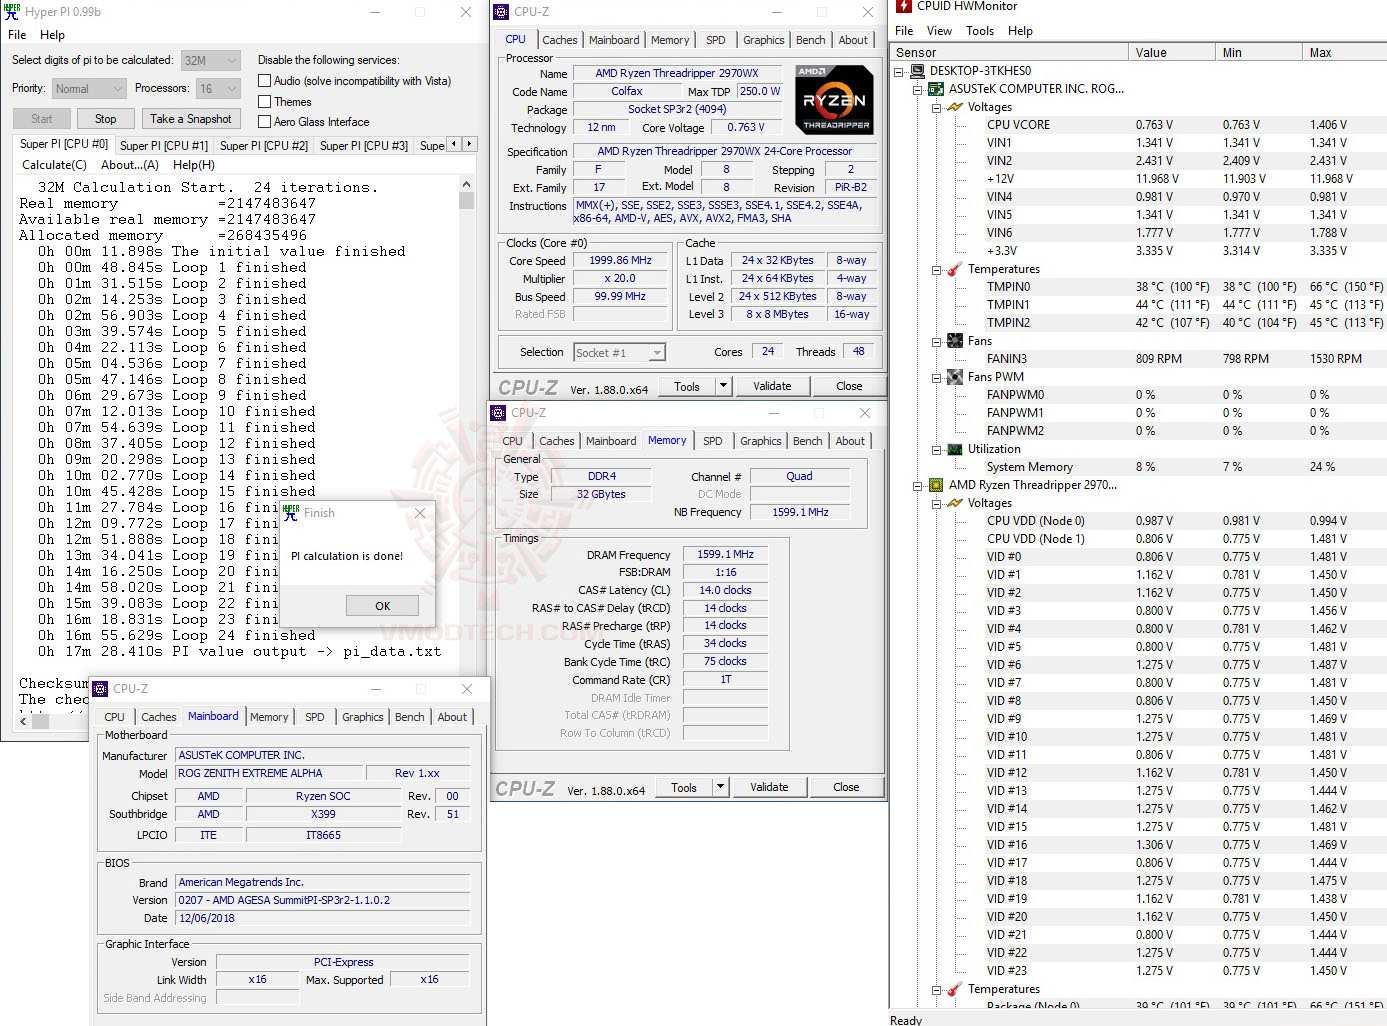This screenshot has height=1026, width=1387.
Task: Open the 32M digits of pi dropdown
Action: [211, 60]
